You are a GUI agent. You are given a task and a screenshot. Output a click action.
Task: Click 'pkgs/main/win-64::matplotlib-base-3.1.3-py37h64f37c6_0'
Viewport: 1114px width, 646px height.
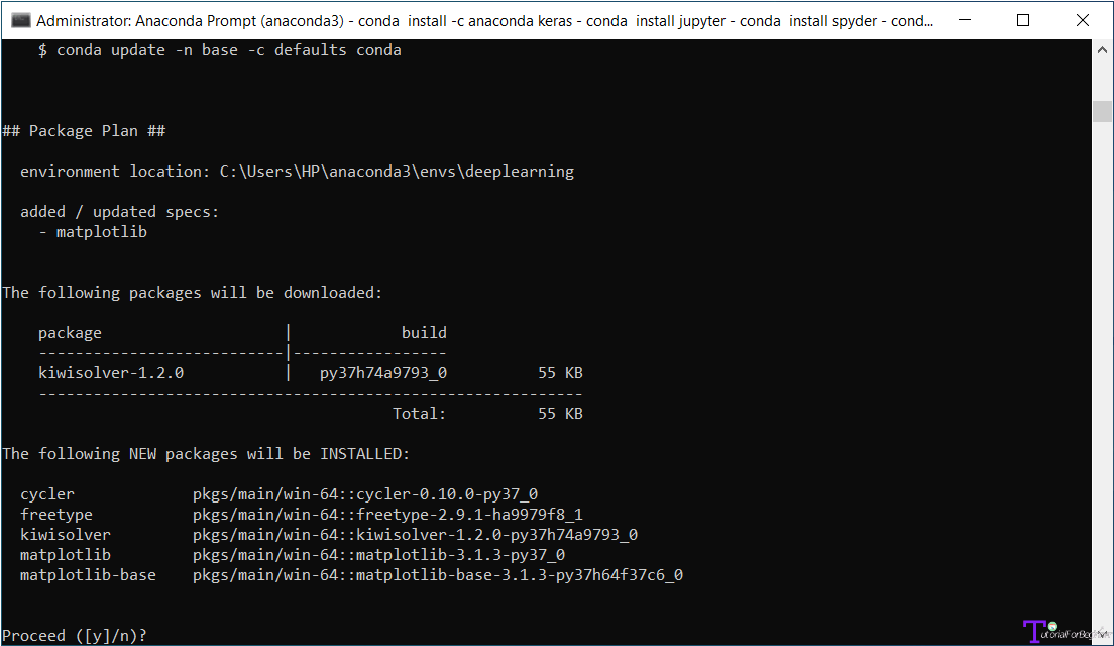tap(438, 575)
